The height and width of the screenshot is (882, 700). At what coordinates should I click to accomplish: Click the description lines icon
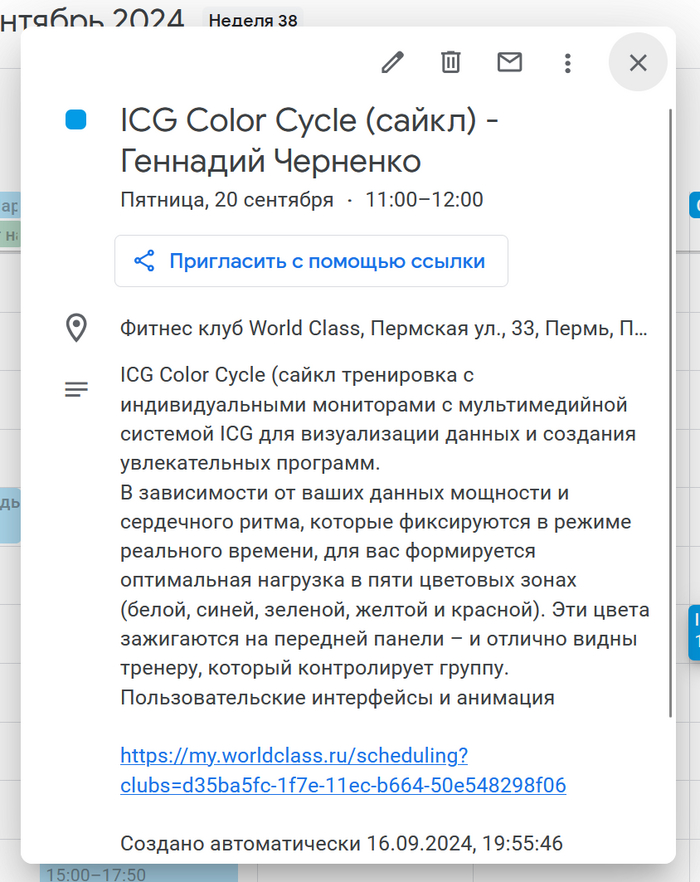77,389
